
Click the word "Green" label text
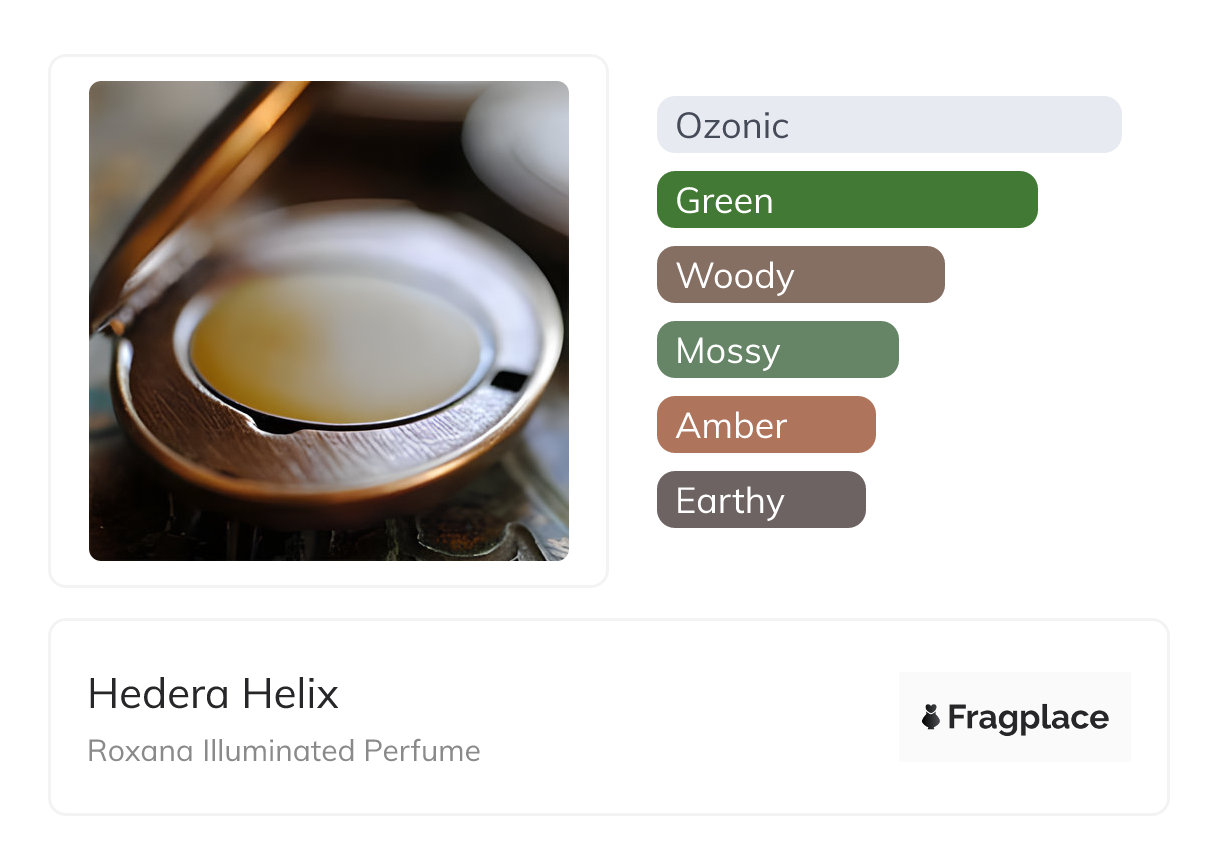(x=724, y=201)
